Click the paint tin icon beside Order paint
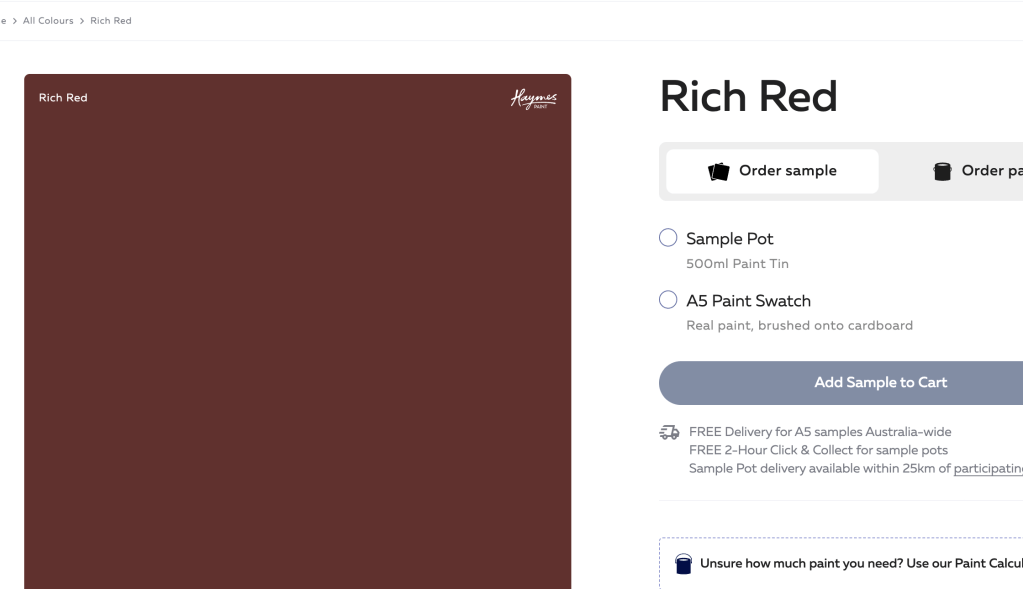Screen dimensions: 1023x589 [x=942, y=171]
